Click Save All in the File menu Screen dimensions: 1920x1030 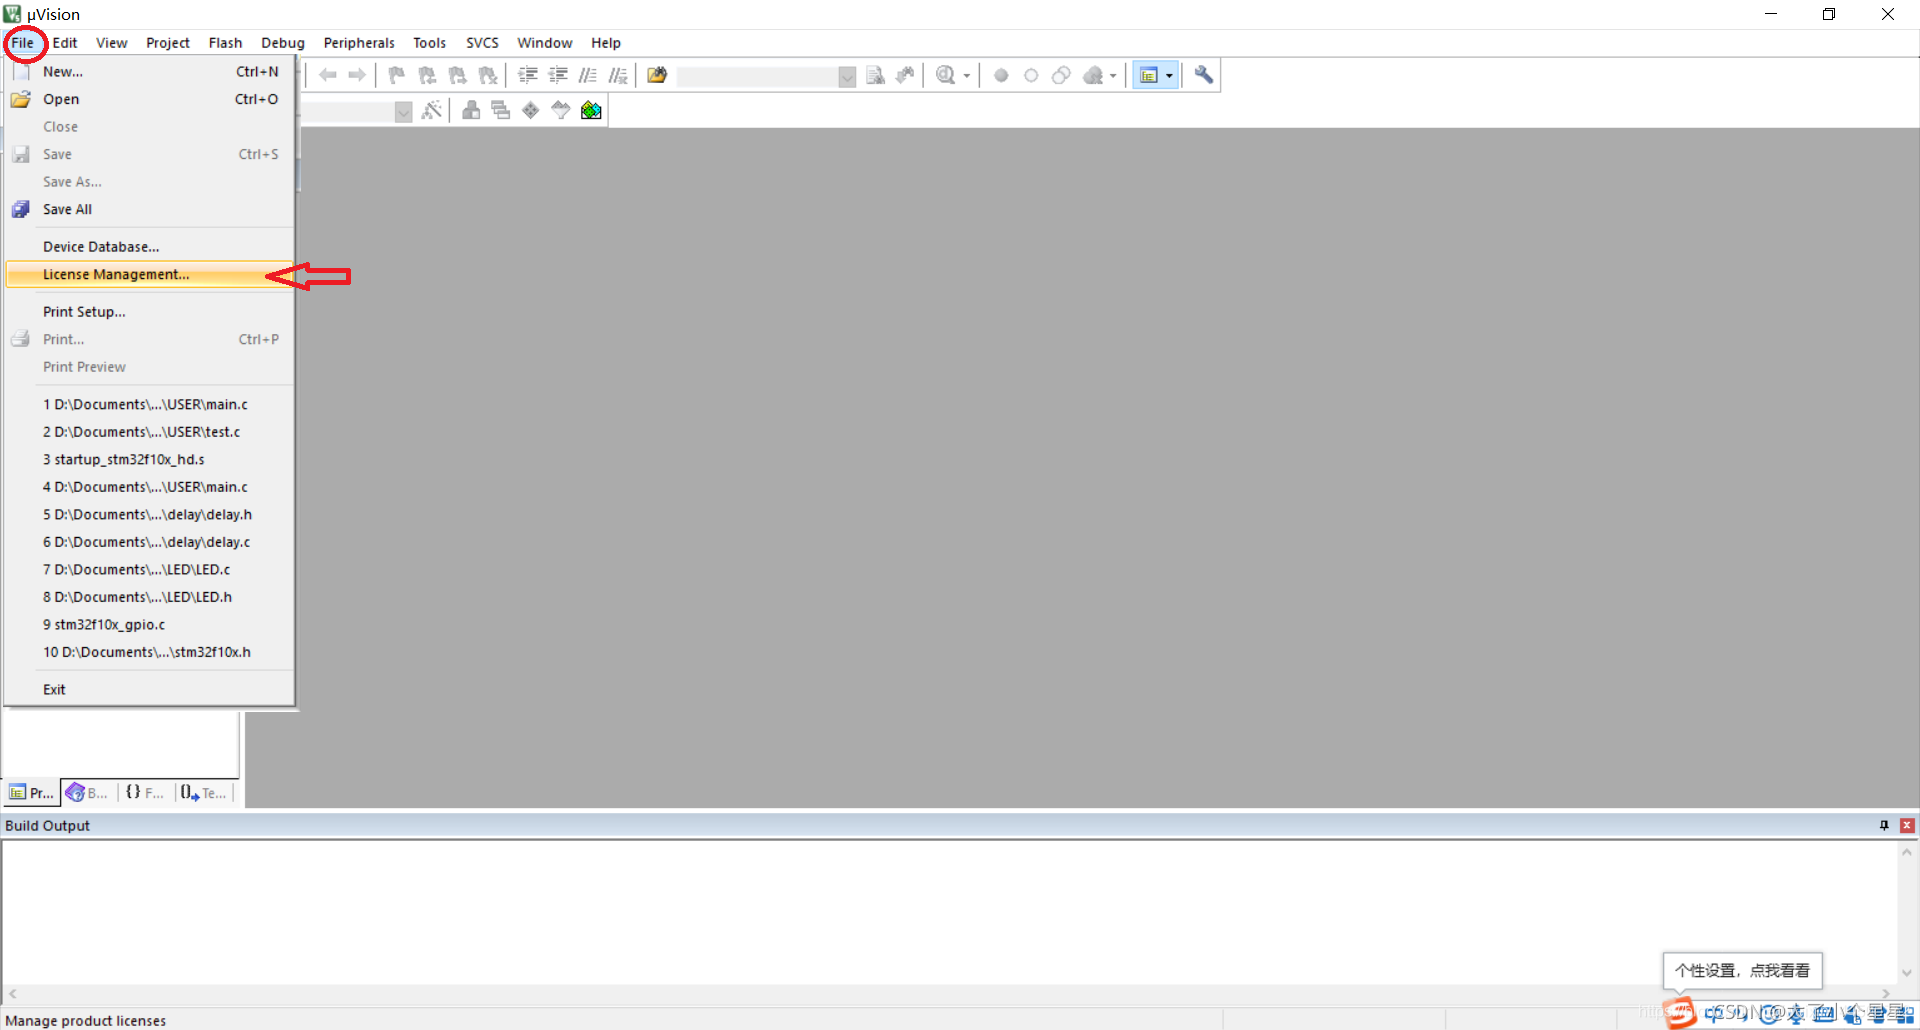[149, 209]
